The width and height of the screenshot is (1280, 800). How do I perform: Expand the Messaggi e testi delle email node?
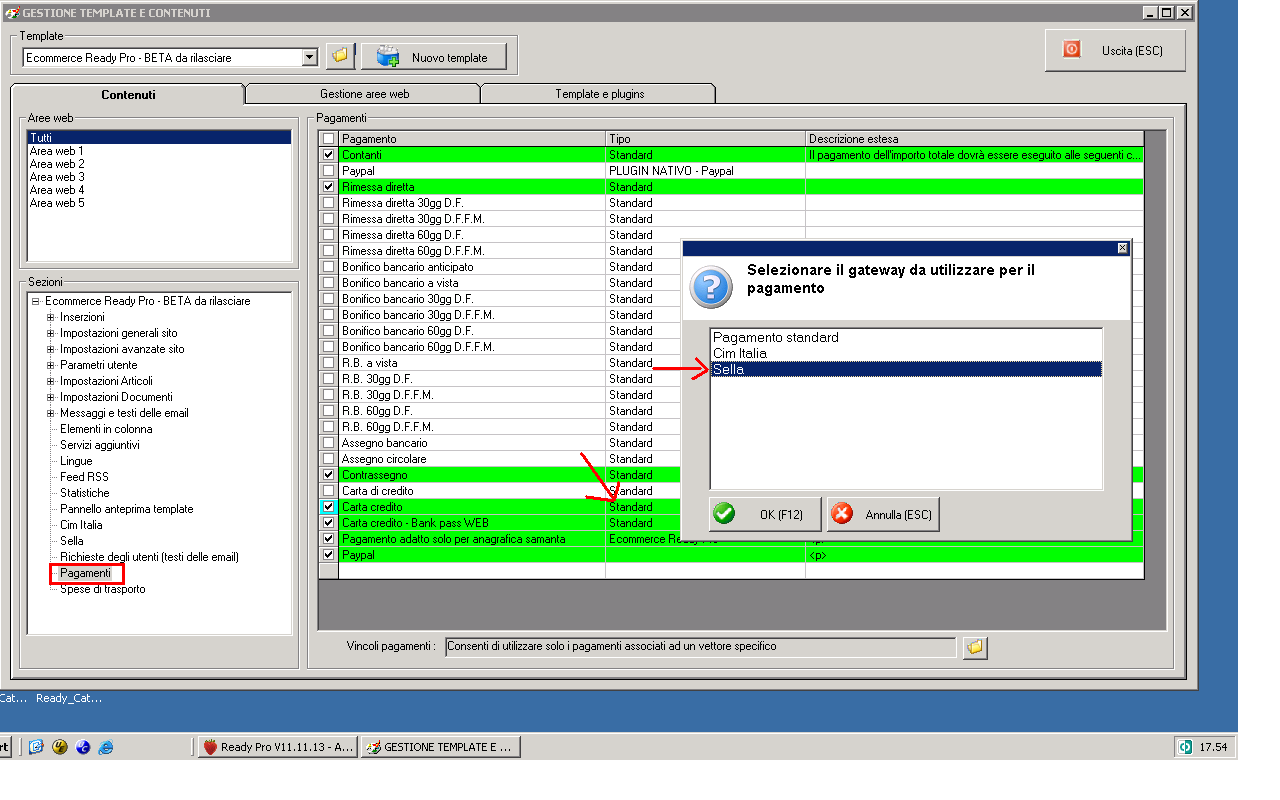(51, 413)
